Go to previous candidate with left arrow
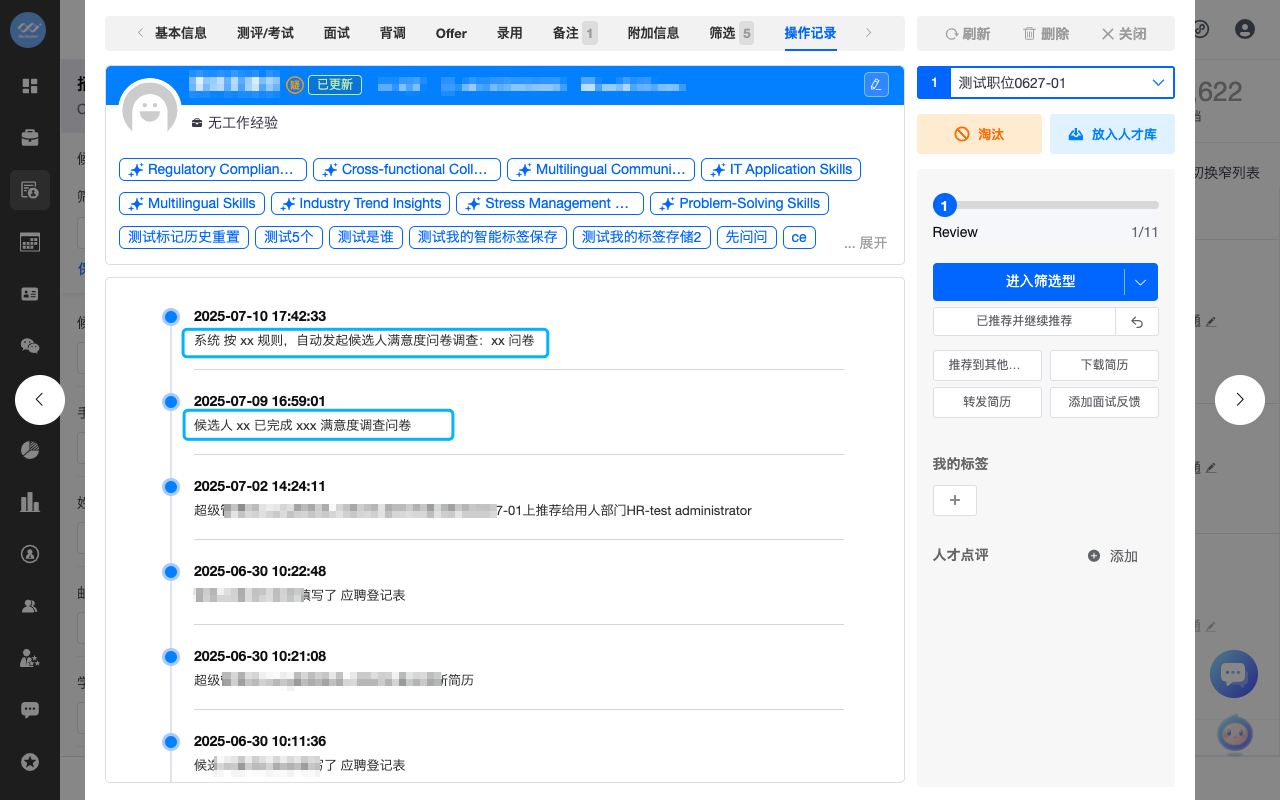Viewport: 1280px width, 800px height. pyautogui.click(x=40, y=399)
